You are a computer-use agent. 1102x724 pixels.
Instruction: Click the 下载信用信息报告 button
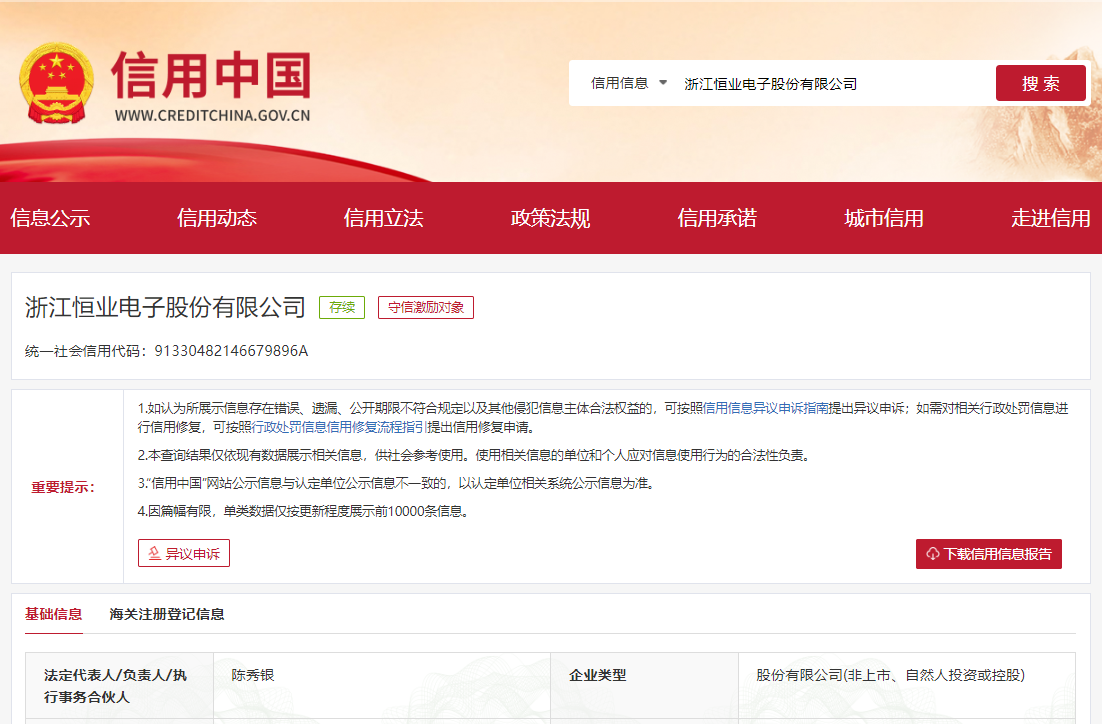pyautogui.click(x=988, y=554)
